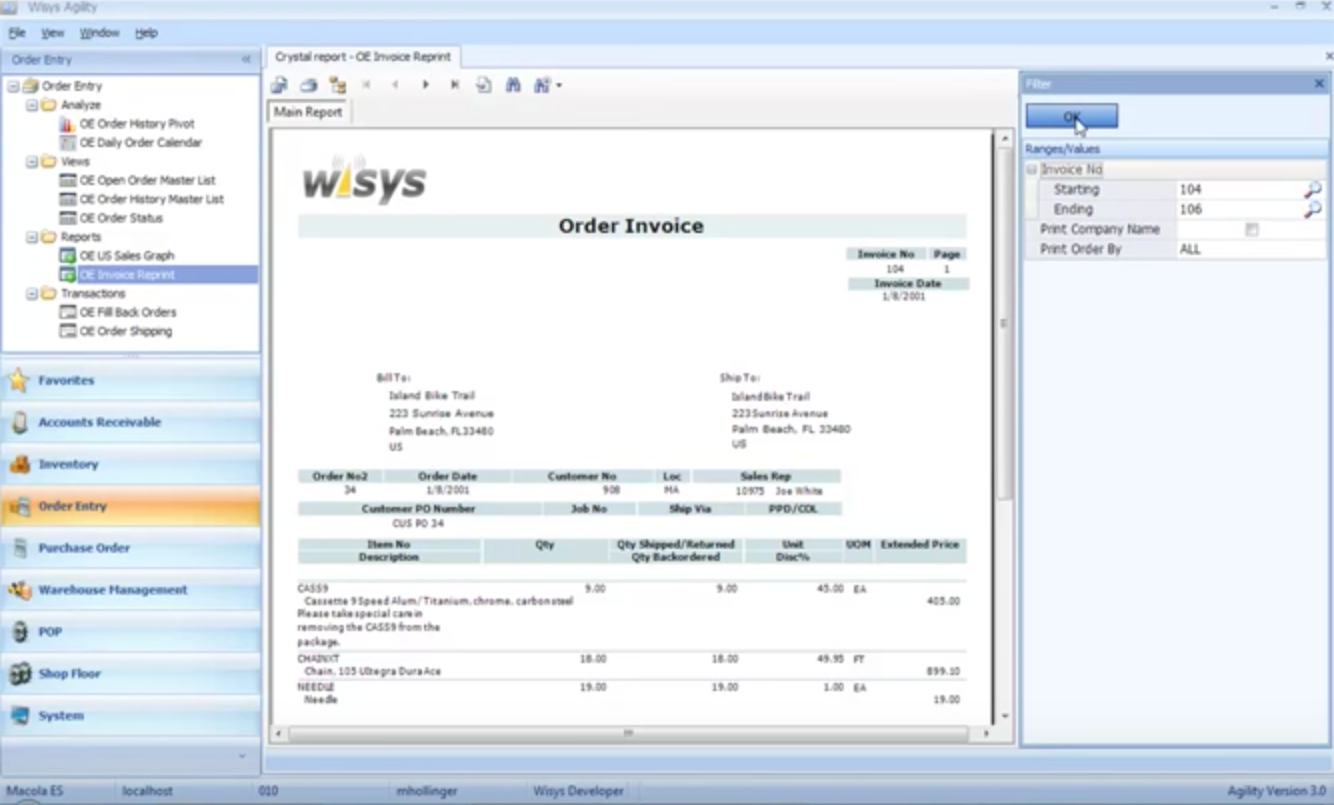This screenshot has height=805, width=1334.
Task: Collapse the Order Entry root tree node
Action: click(x=13, y=86)
